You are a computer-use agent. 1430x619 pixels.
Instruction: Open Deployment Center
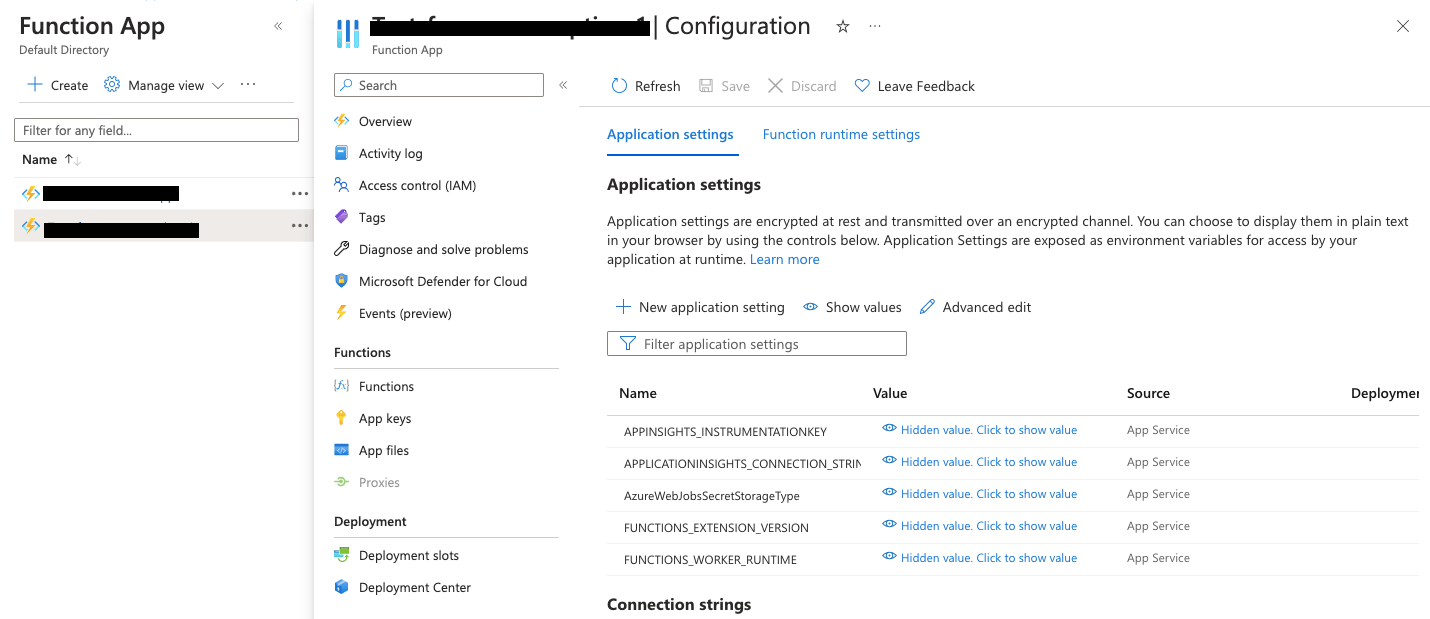pyautogui.click(x=414, y=587)
